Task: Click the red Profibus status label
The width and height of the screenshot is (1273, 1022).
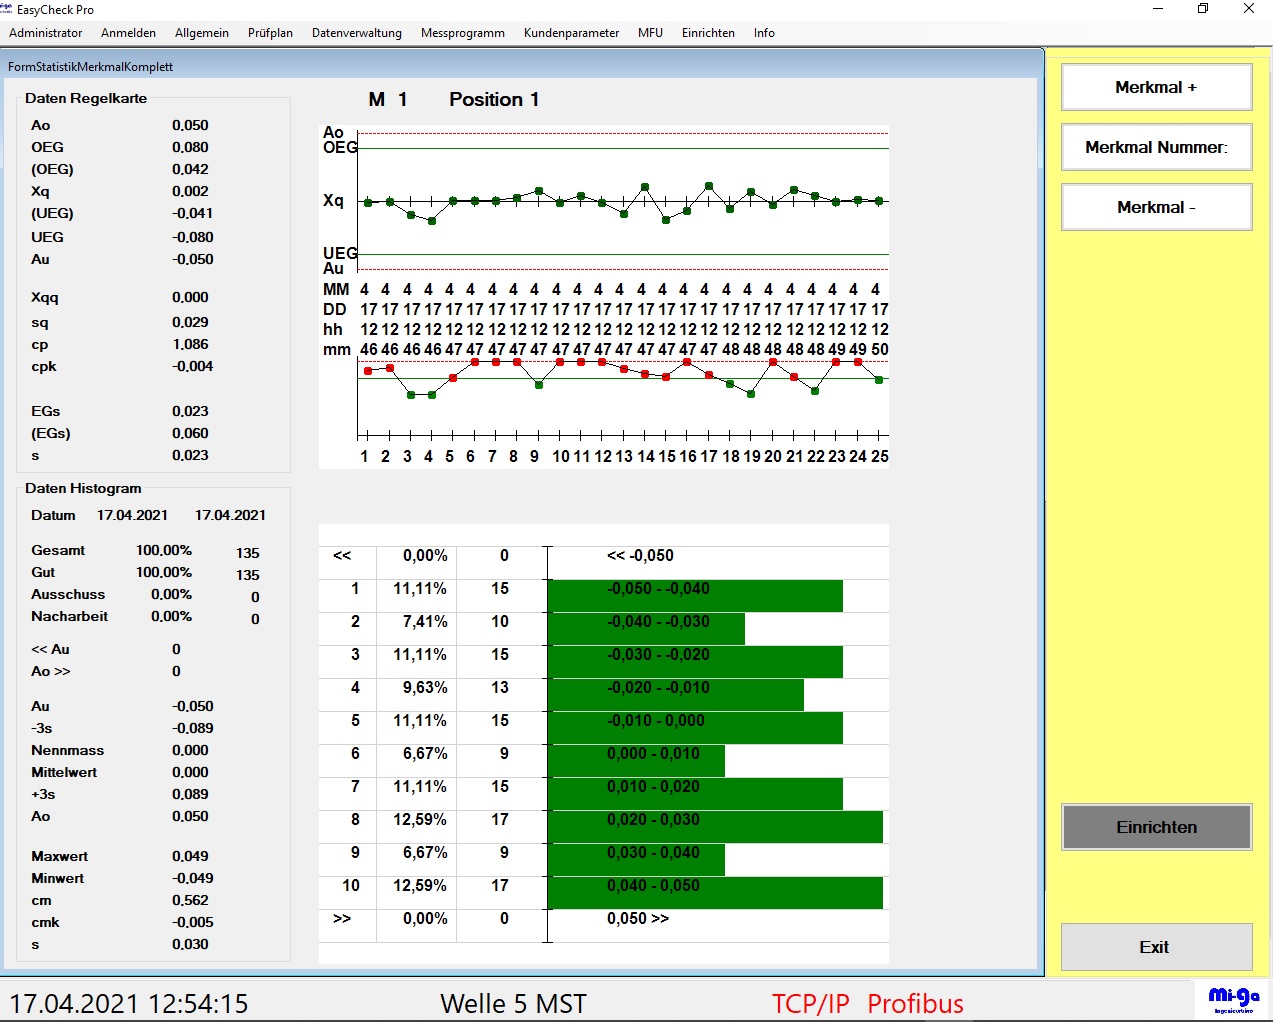Action: 915,1004
